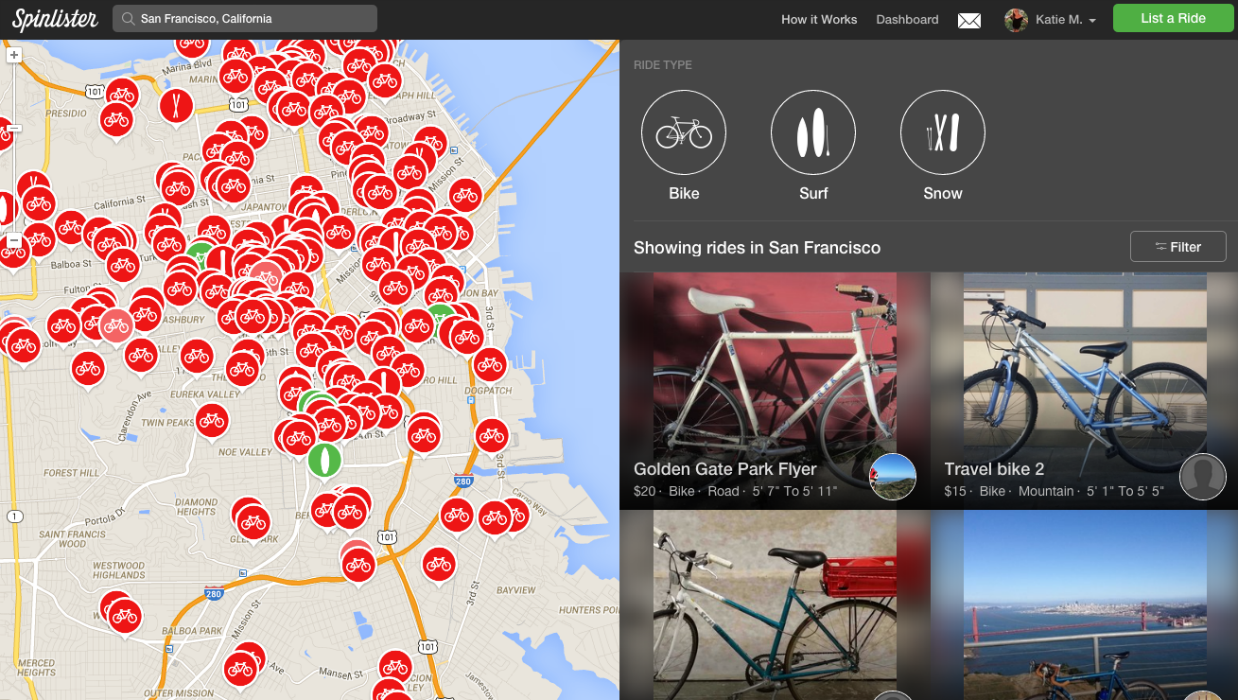Go to Dashboard
Screen dimensions: 1238x700
(907, 20)
